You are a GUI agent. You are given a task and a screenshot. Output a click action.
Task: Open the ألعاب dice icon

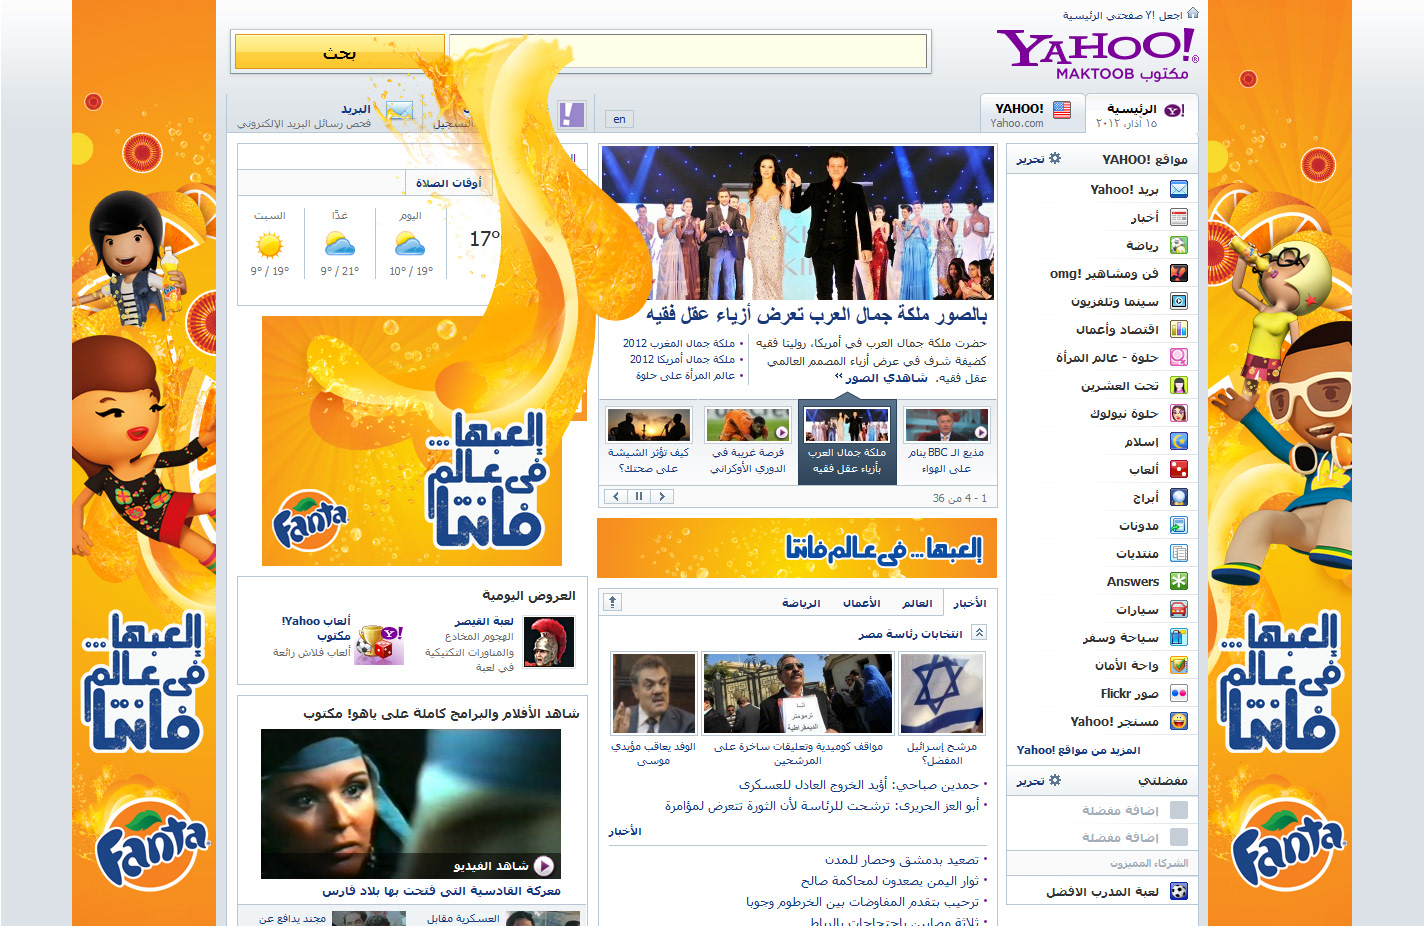tap(1179, 469)
